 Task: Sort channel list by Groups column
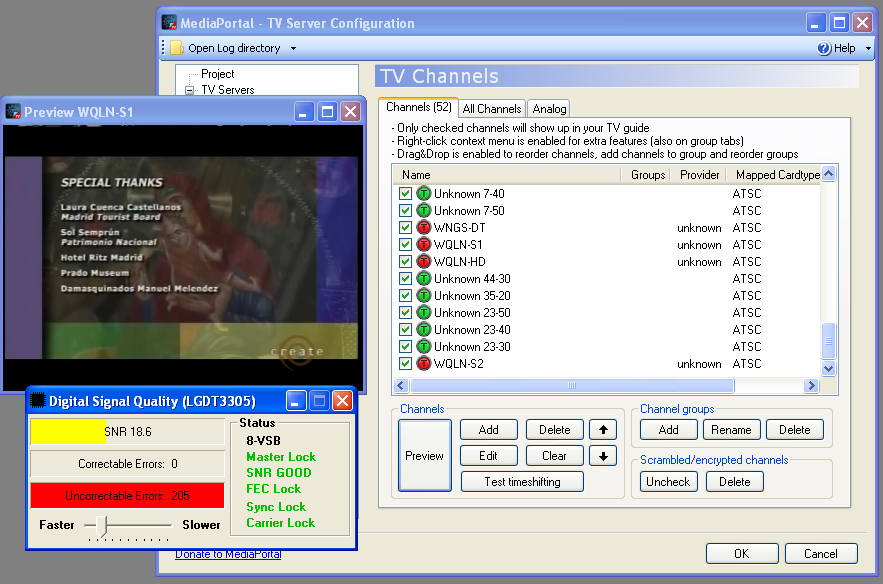pos(646,175)
